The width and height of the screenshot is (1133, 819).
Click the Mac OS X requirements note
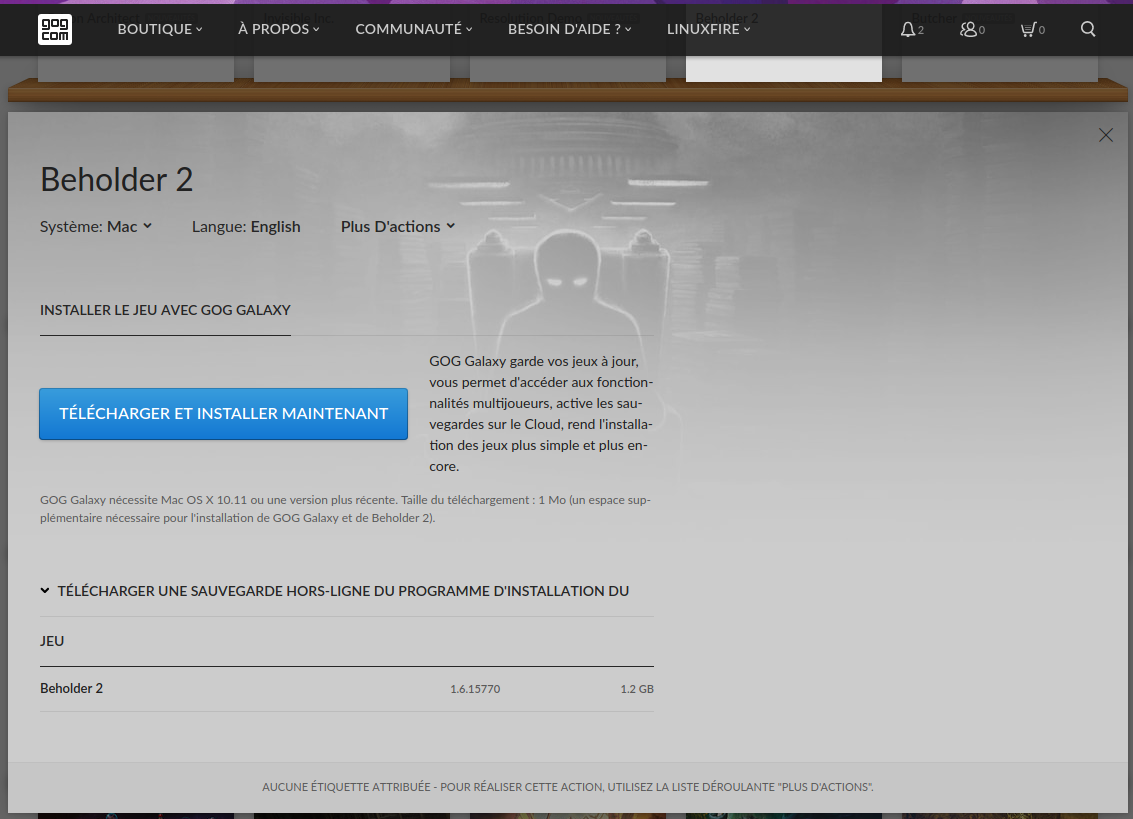tap(345, 509)
